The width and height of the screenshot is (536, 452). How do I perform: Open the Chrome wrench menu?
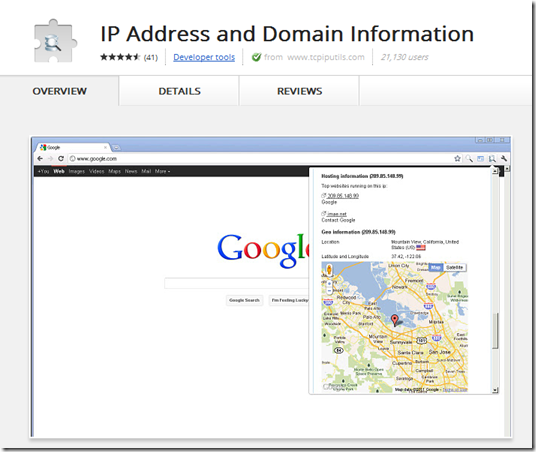(x=504, y=159)
